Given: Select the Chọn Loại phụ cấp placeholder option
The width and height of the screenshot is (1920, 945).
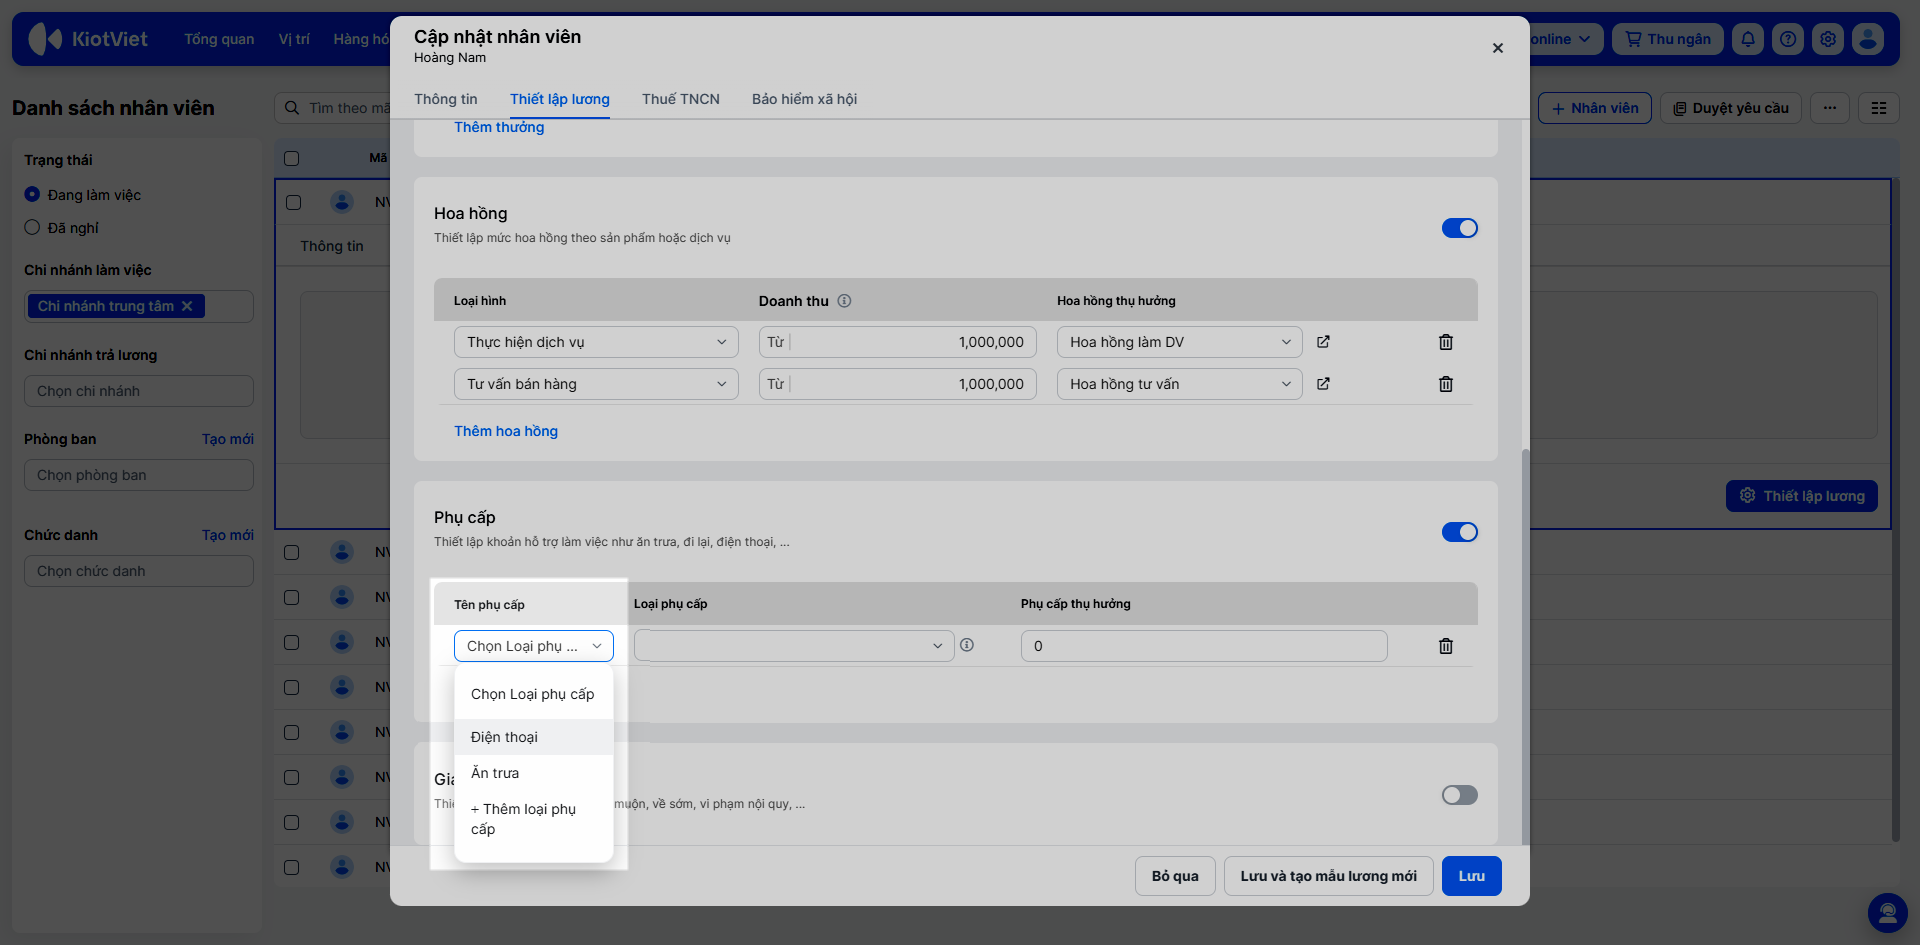Looking at the screenshot, I should (x=534, y=694).
